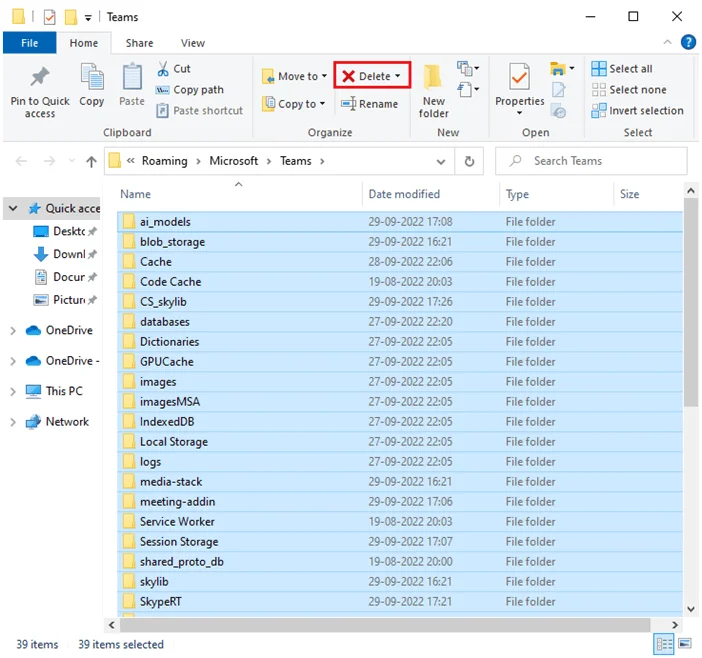Screen dimensions: 702x658
Task: Click Properties icon in Quick Access Toolbar
Action: (49, 17)
